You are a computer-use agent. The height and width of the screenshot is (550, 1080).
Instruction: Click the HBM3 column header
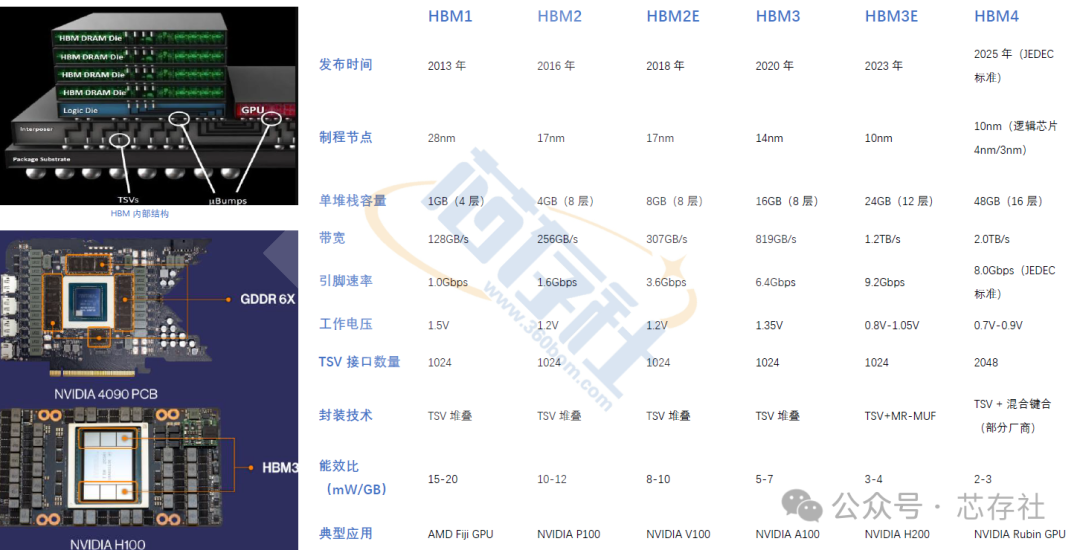tap(778, 17)
